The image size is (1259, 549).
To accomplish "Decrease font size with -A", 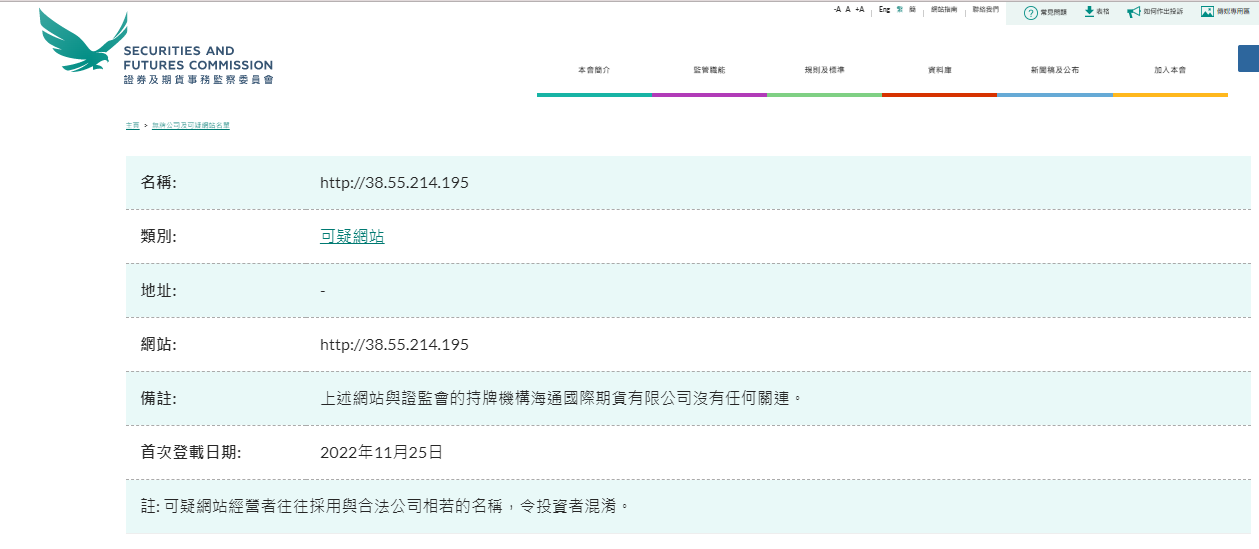I will [837, 9].
